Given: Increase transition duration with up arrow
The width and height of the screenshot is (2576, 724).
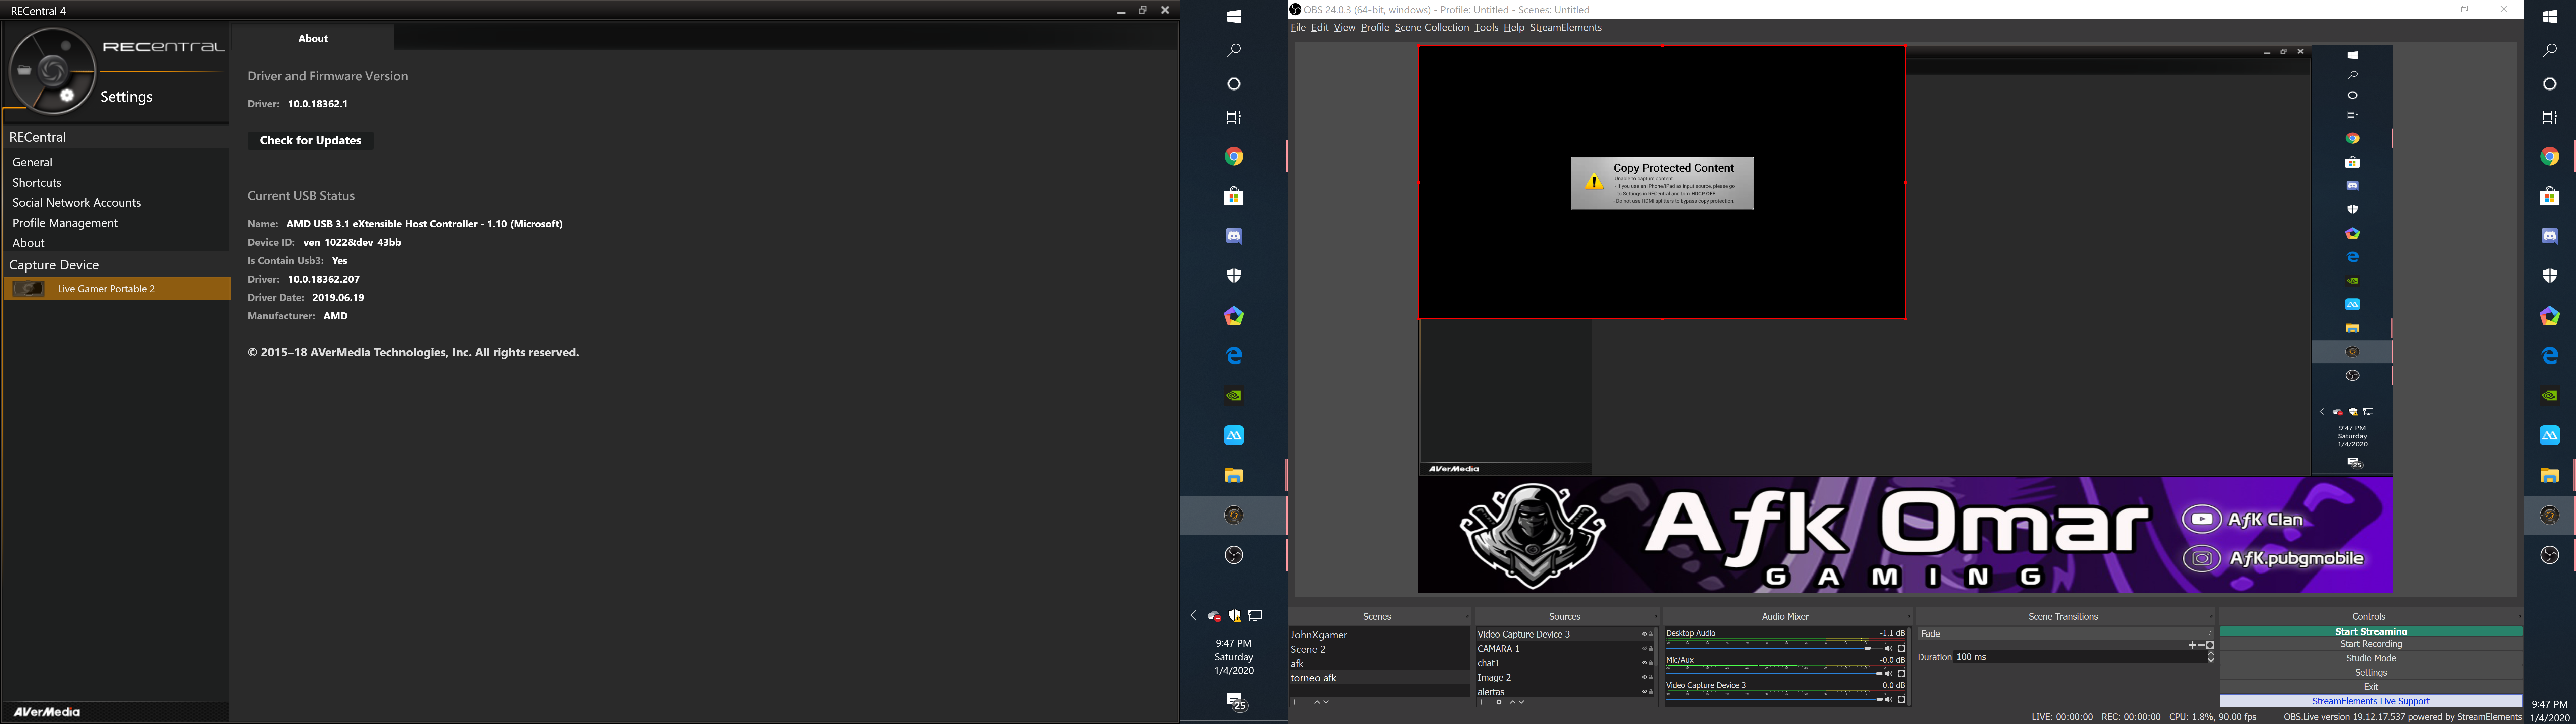Looking at the screenshot, I should [x=2211, y=653].
